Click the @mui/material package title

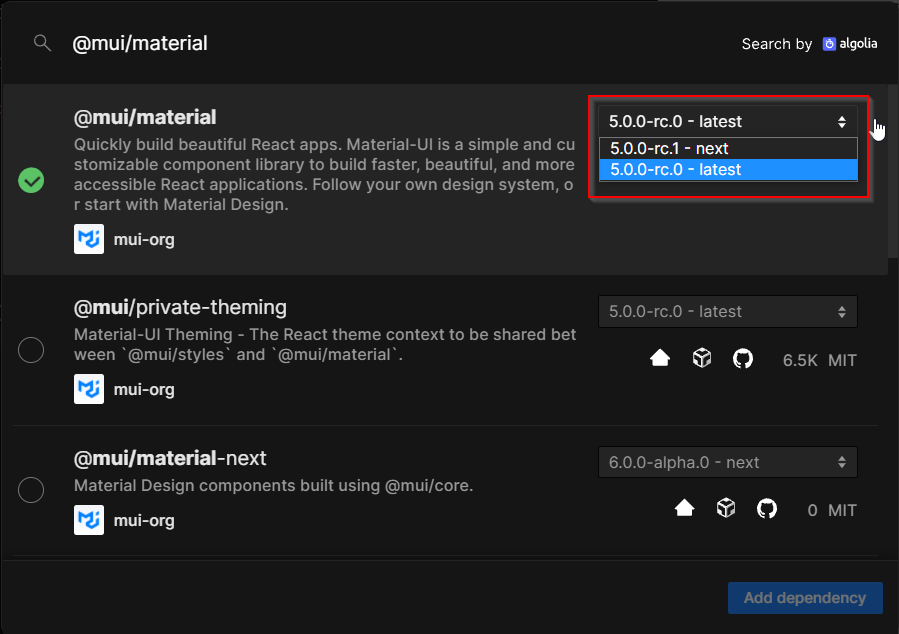click(145, 118)
